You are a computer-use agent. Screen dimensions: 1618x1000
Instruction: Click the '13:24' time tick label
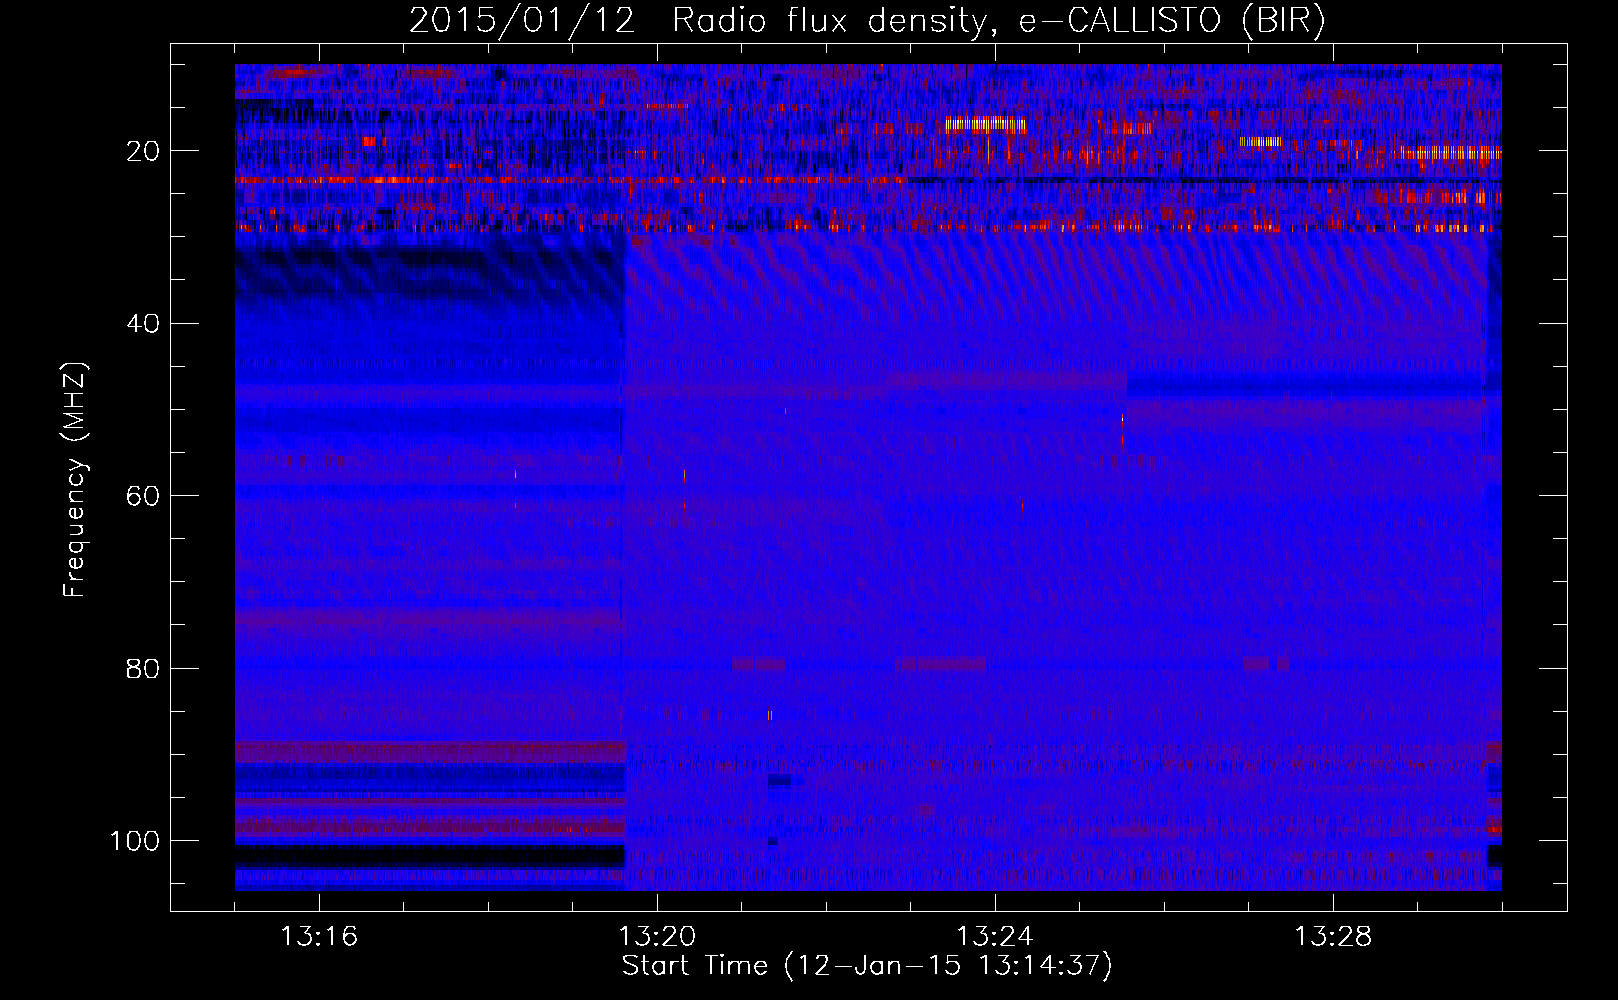[995, 937]
